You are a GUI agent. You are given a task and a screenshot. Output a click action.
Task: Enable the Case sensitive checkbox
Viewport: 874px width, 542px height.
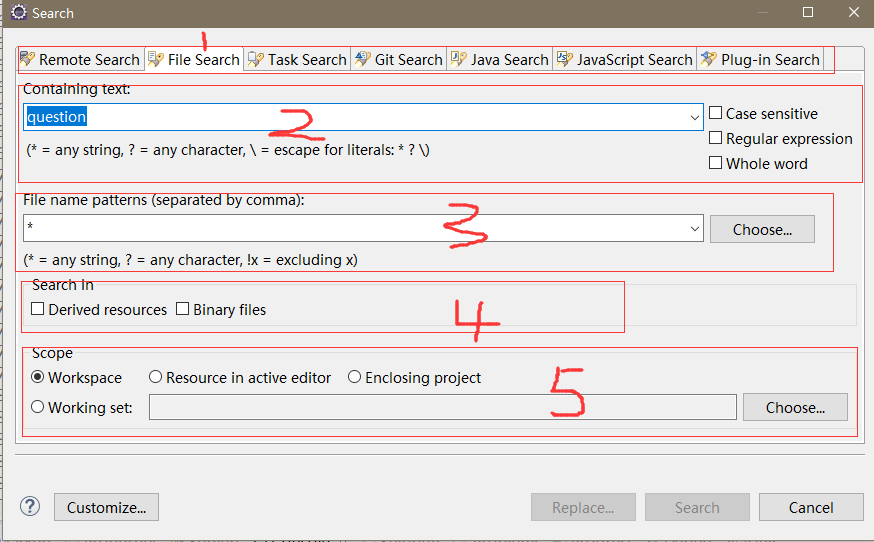tap(715, 114)
